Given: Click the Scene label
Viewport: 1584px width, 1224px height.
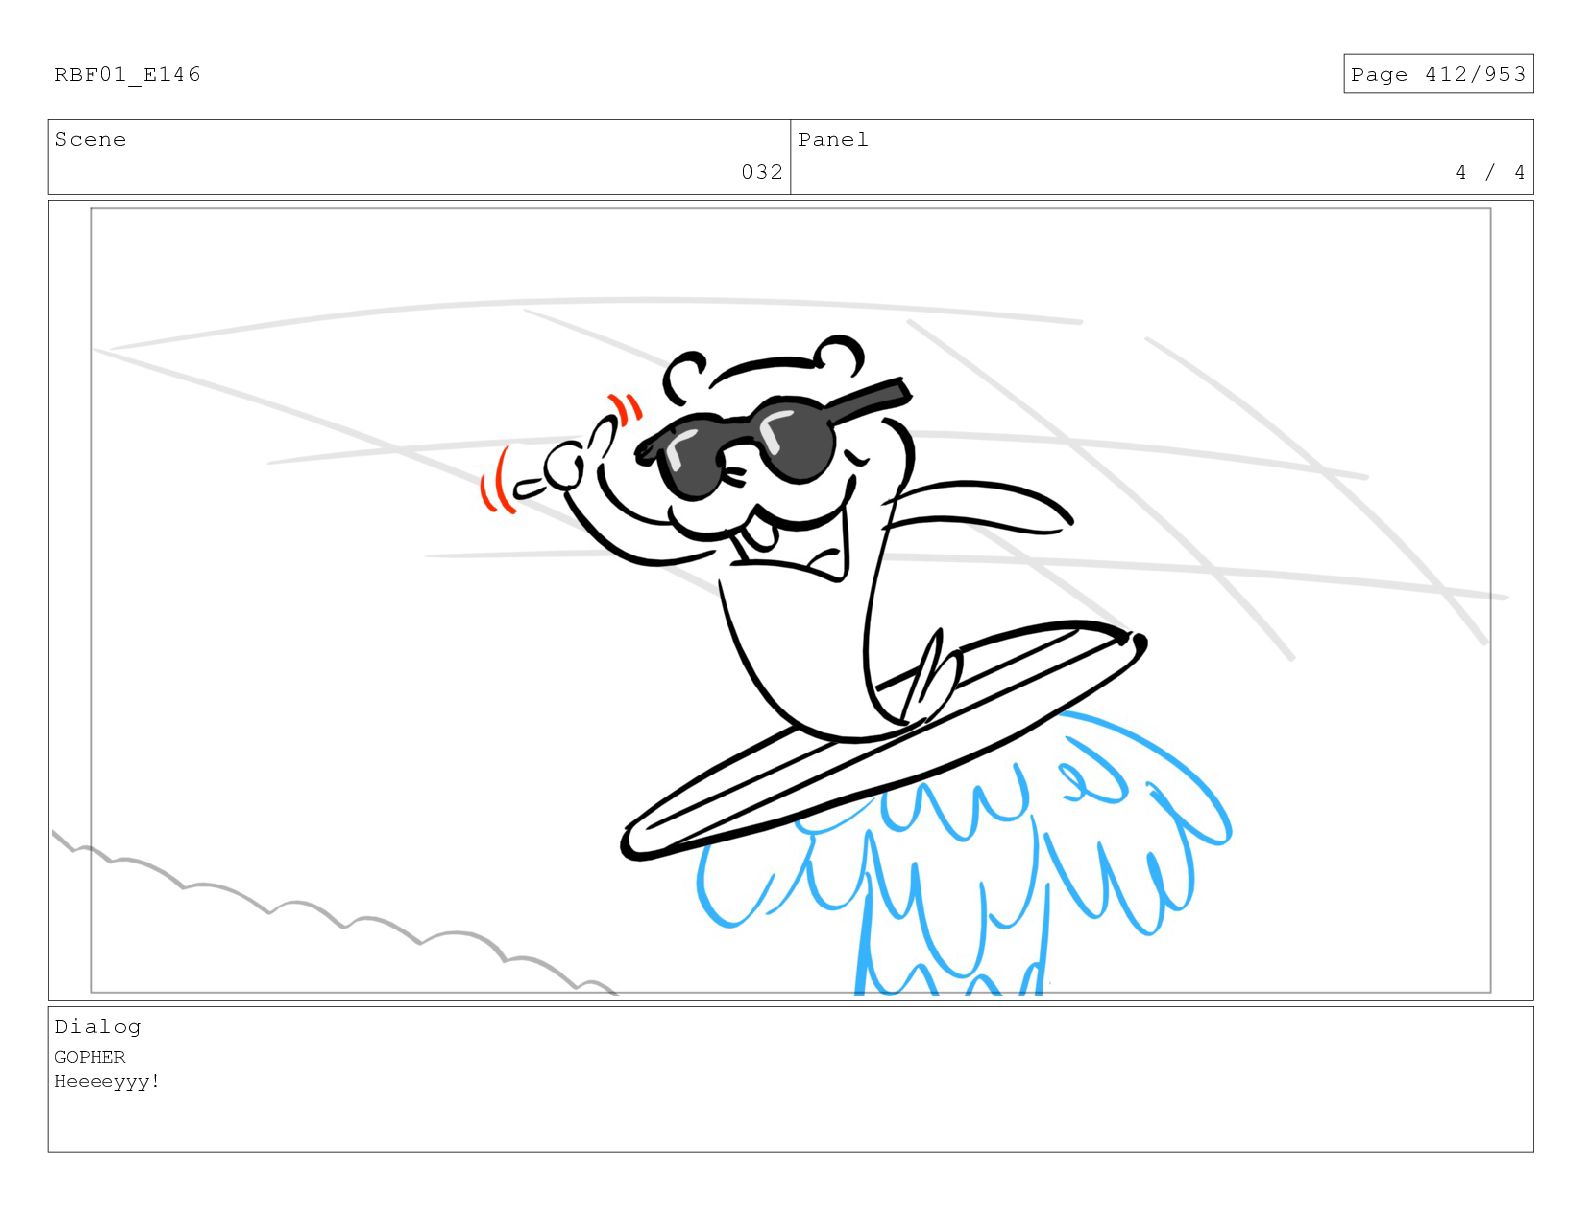Looking at the screenshot, I should point(90,140).
